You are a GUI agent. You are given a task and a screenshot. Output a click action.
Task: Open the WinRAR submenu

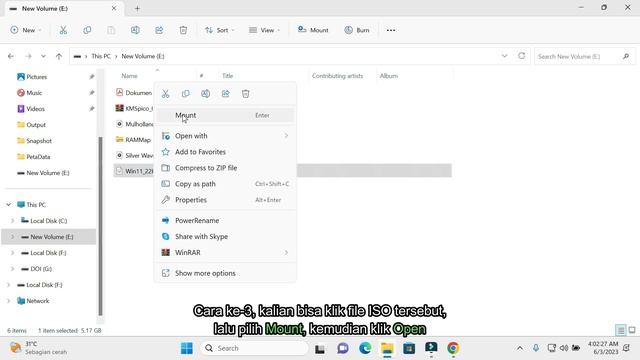tap(225, 253)
